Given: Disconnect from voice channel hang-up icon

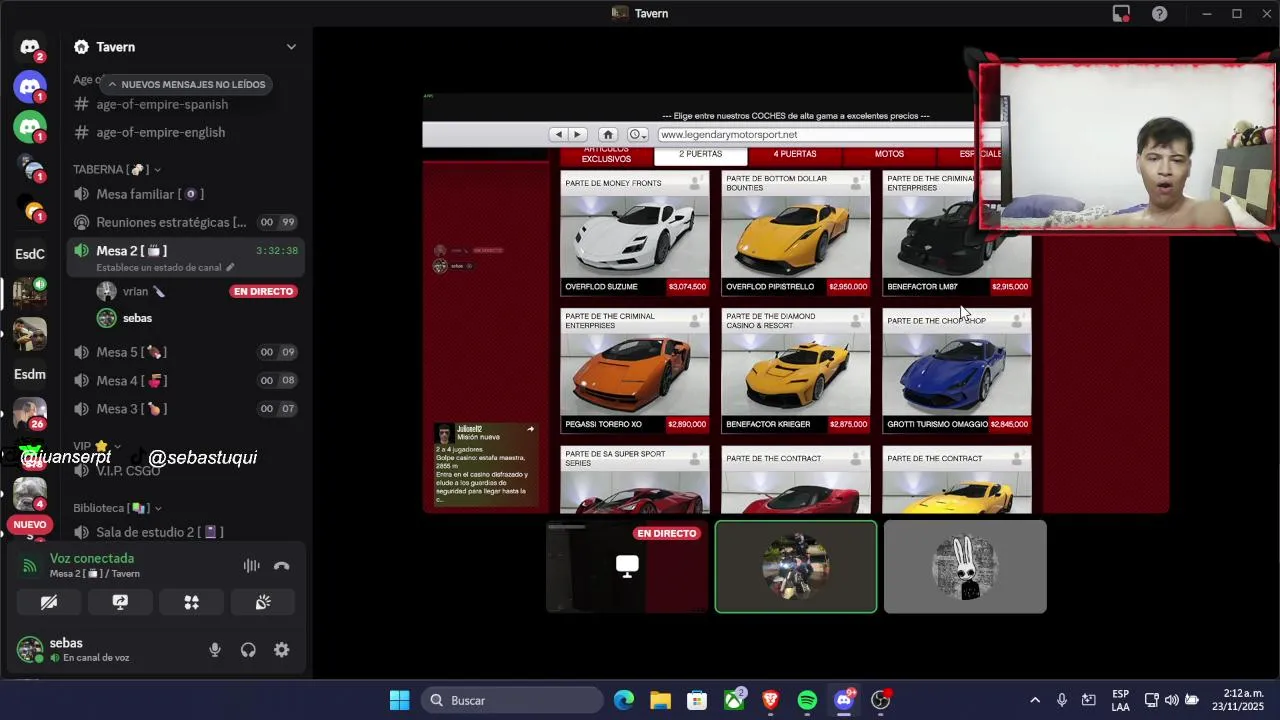Looking at the screenshot, I should (x=282, y=566).
